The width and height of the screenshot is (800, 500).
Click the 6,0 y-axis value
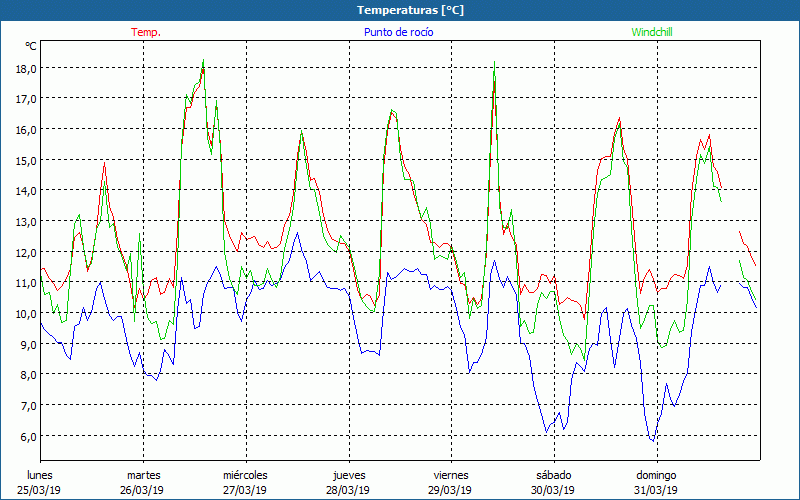(29, 436)
